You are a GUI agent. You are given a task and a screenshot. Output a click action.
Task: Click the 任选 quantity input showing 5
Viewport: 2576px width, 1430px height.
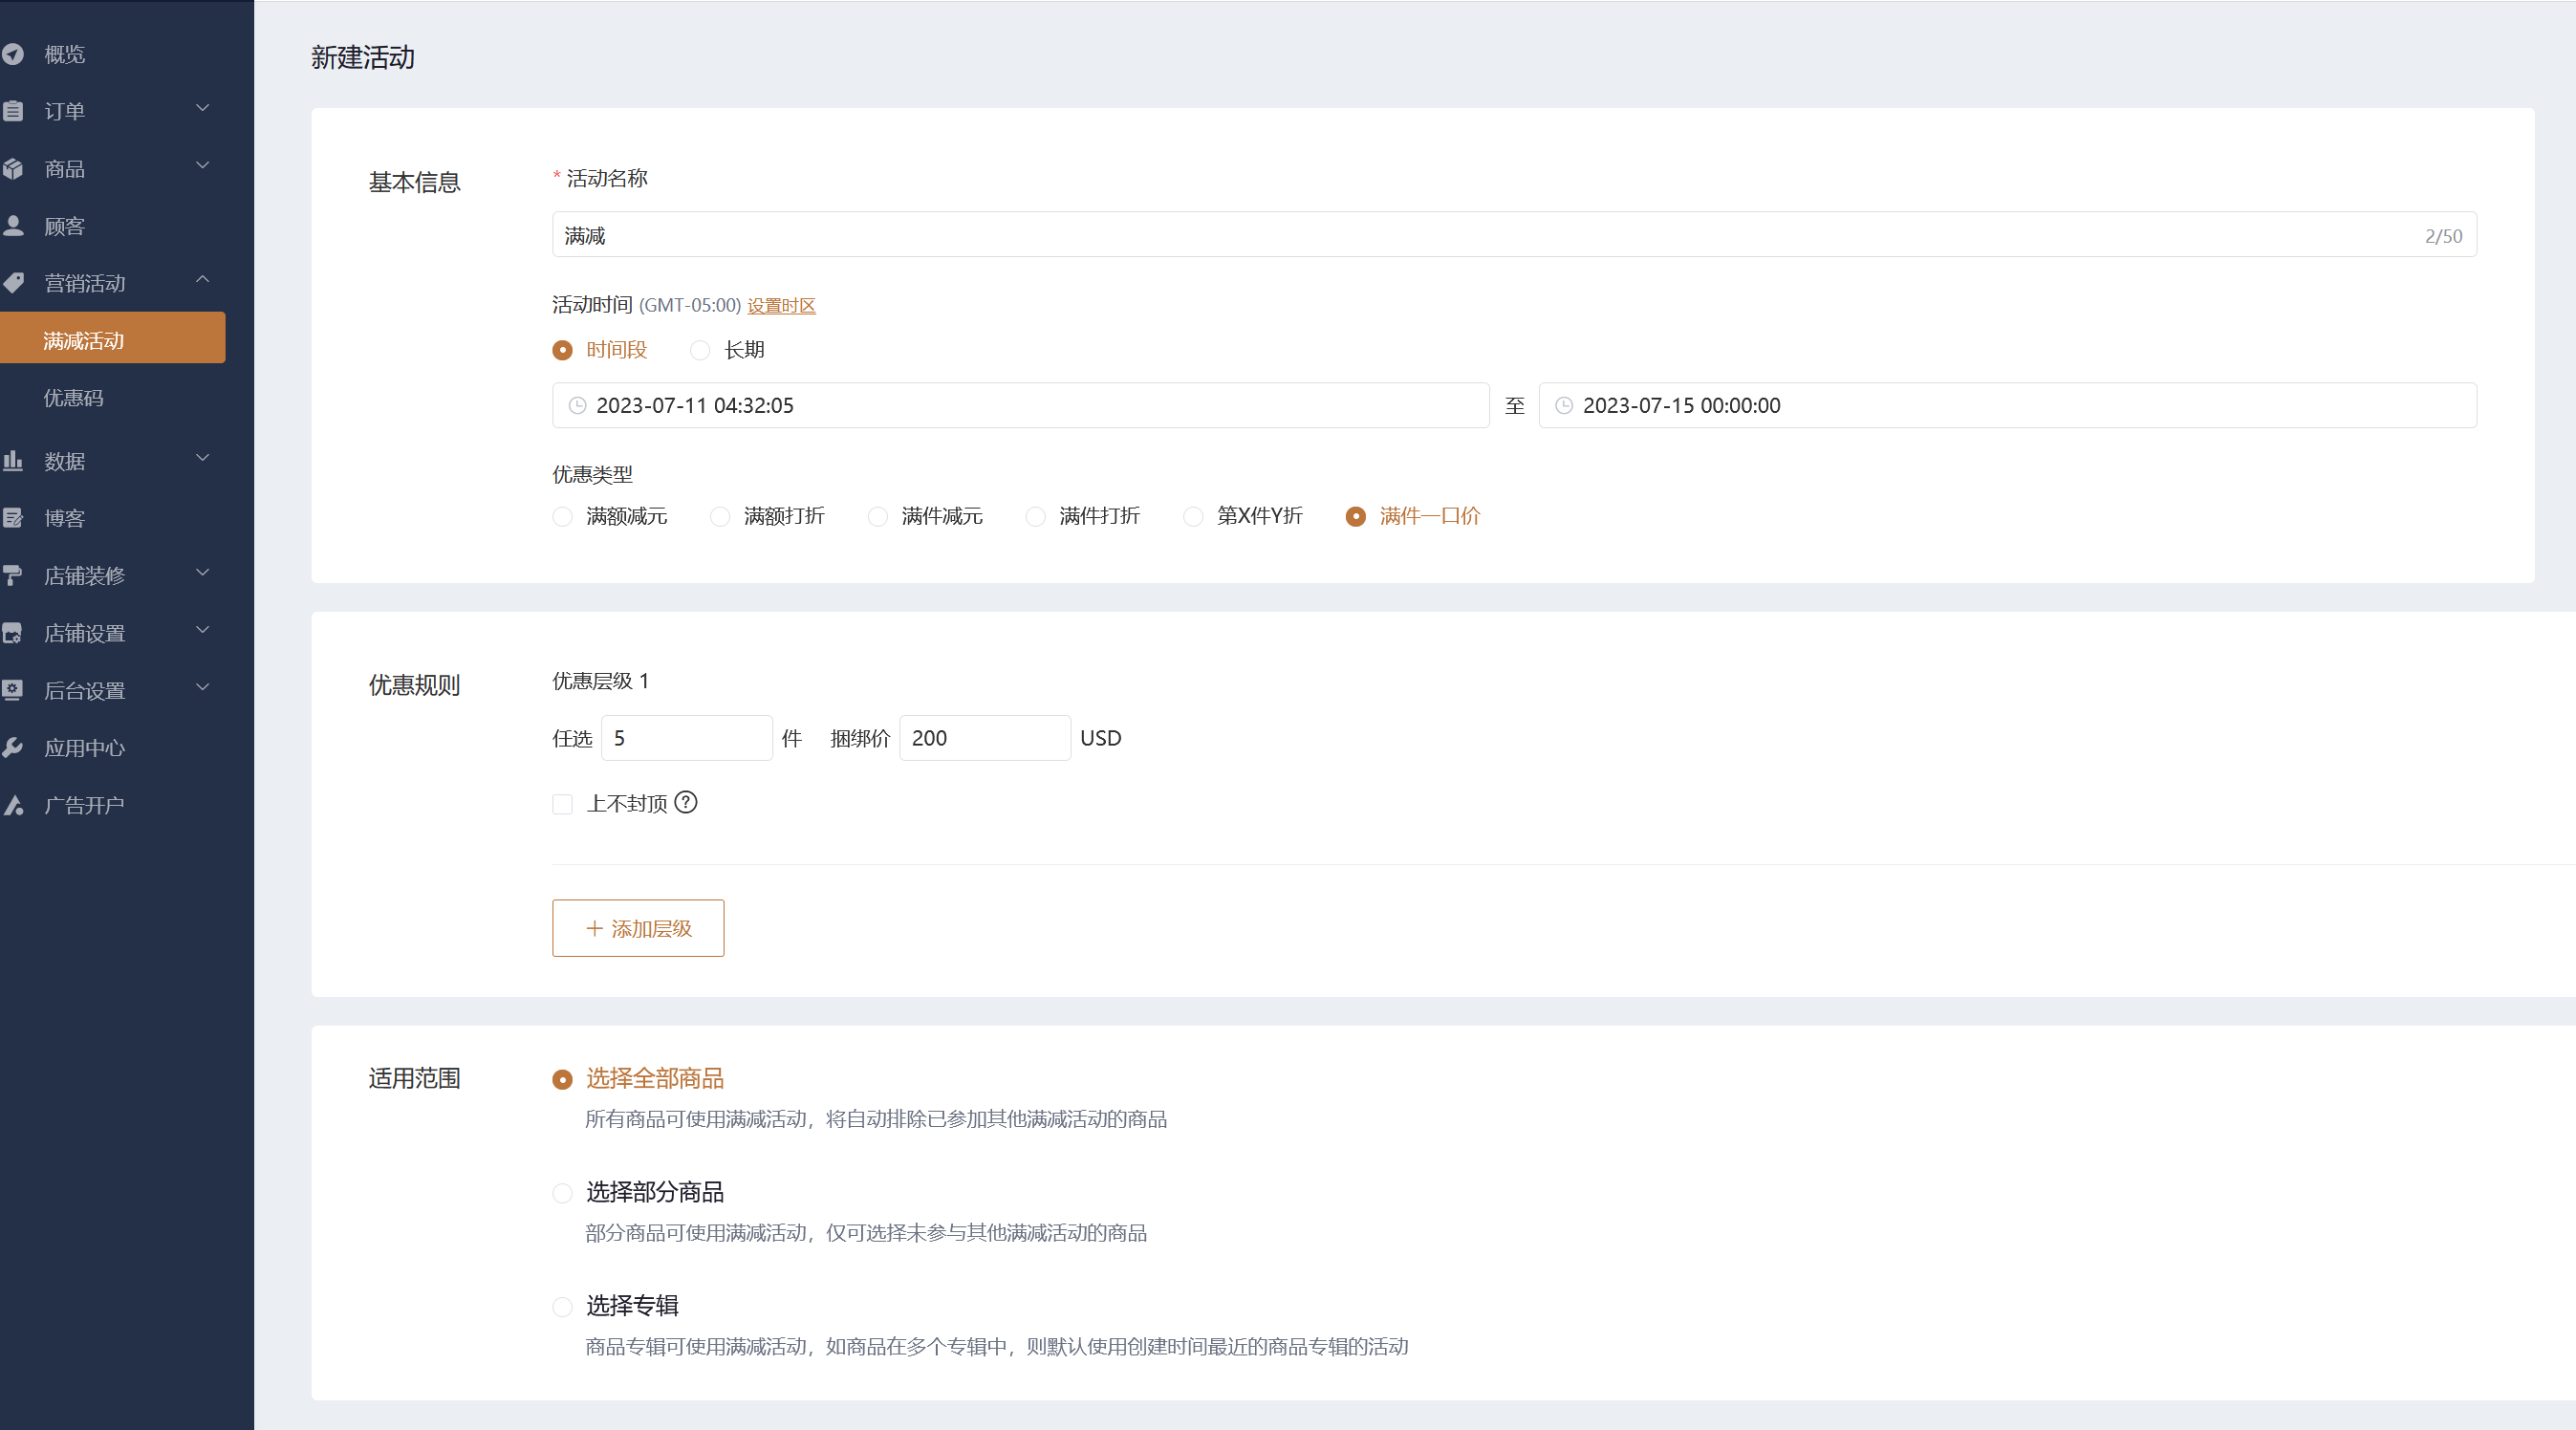click(x=687, y=738)
